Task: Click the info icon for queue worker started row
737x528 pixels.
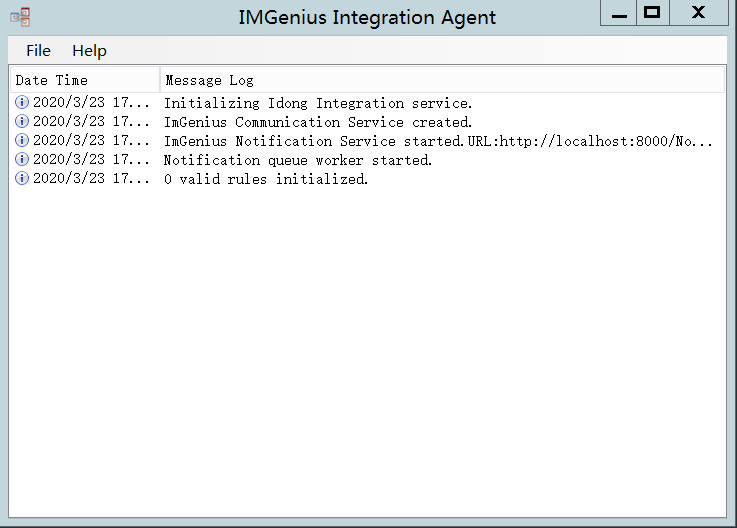Action: 22,160
